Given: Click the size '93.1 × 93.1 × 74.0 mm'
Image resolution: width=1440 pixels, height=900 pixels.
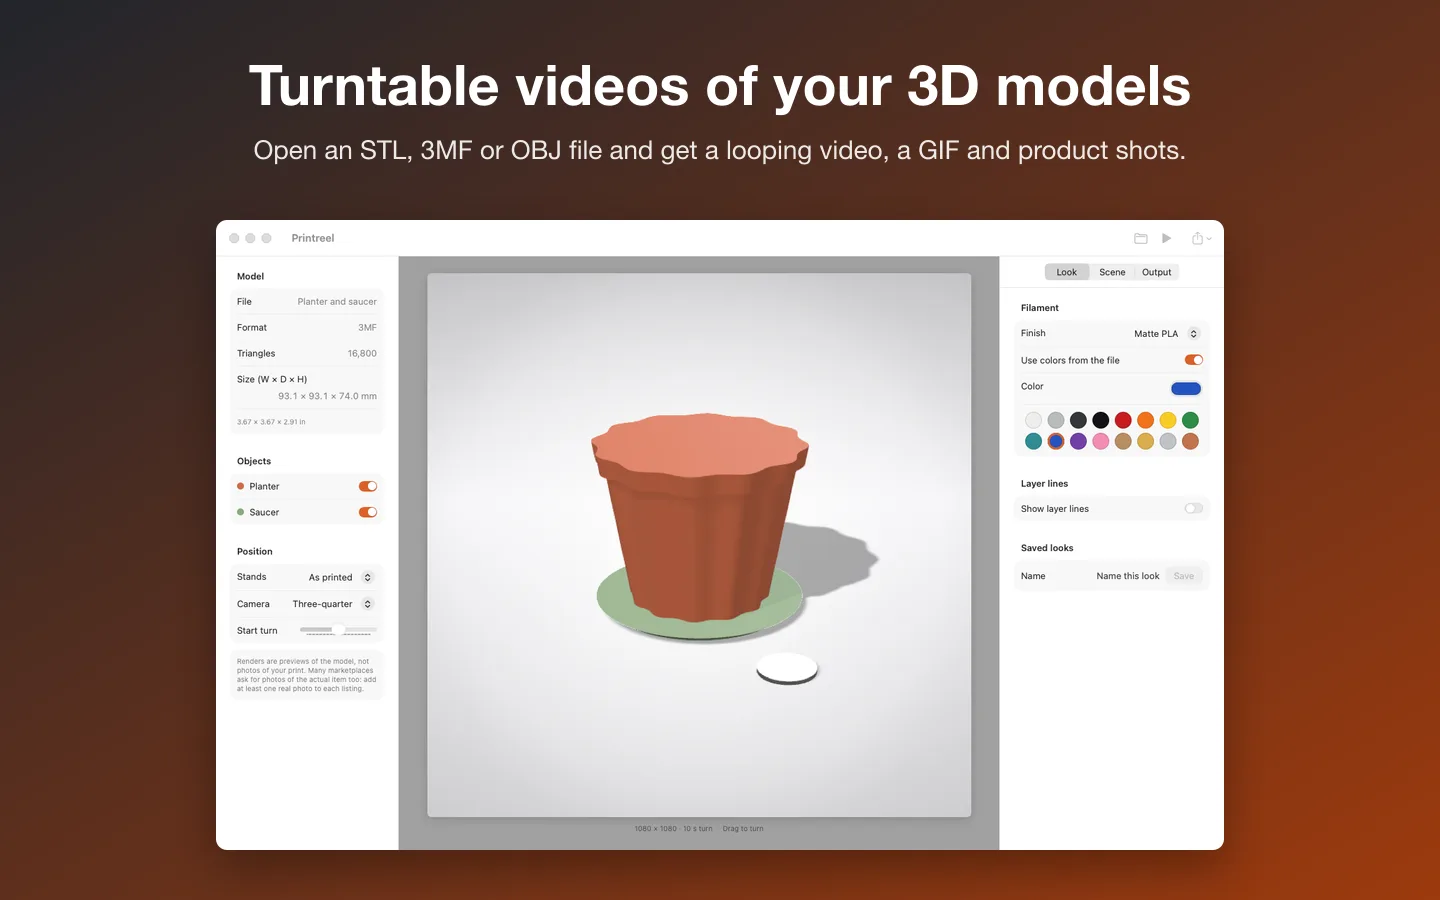Looking at the screenshot, I should coord(327,396).
